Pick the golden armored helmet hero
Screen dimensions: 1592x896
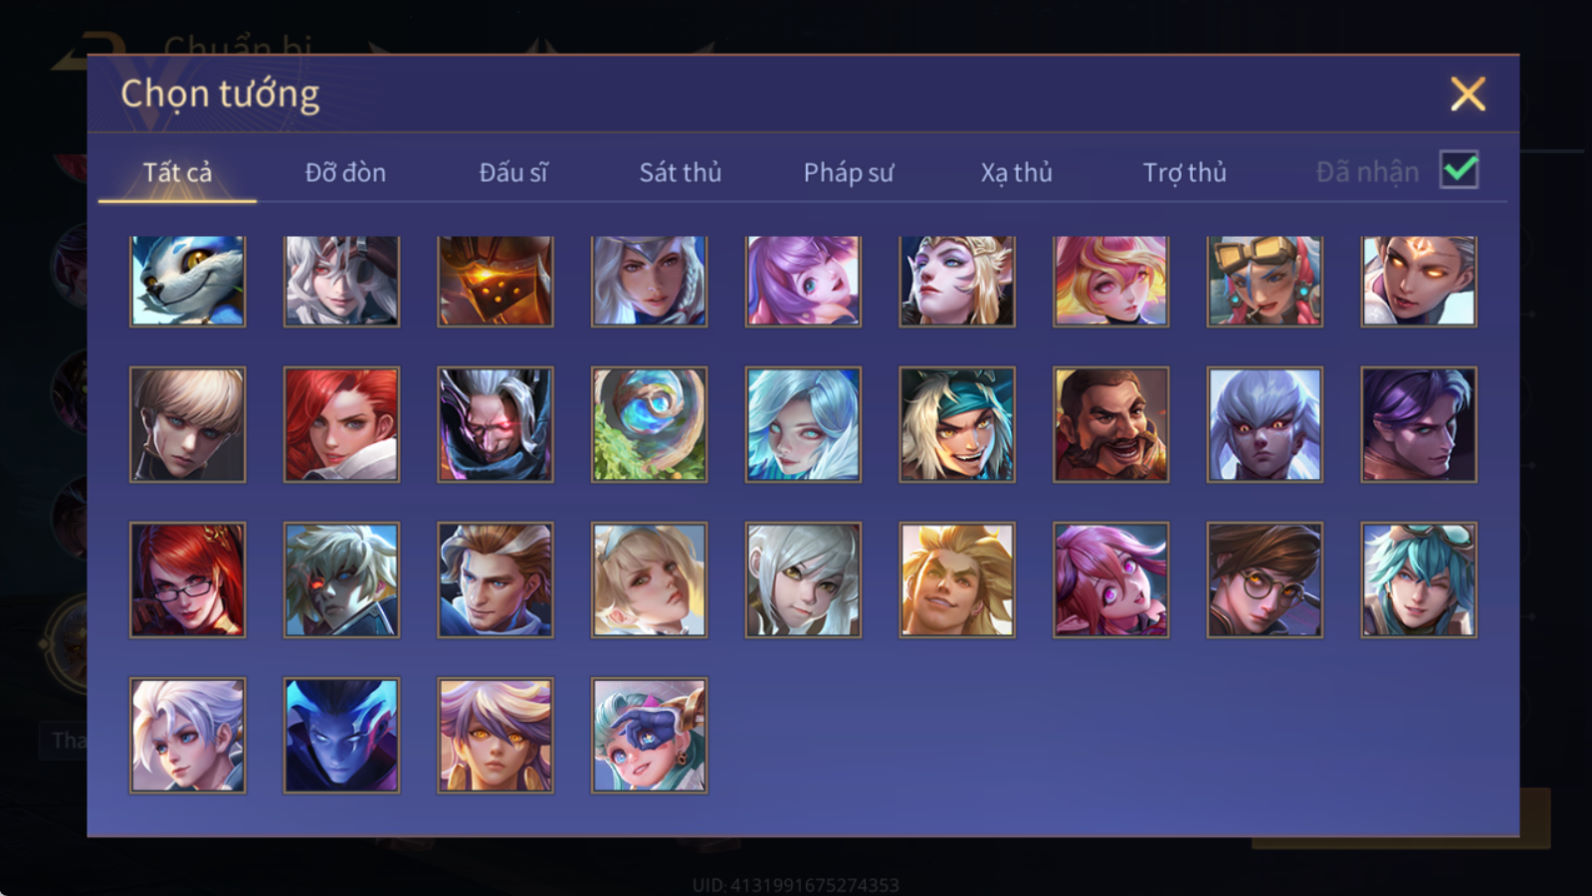point(495,281)
